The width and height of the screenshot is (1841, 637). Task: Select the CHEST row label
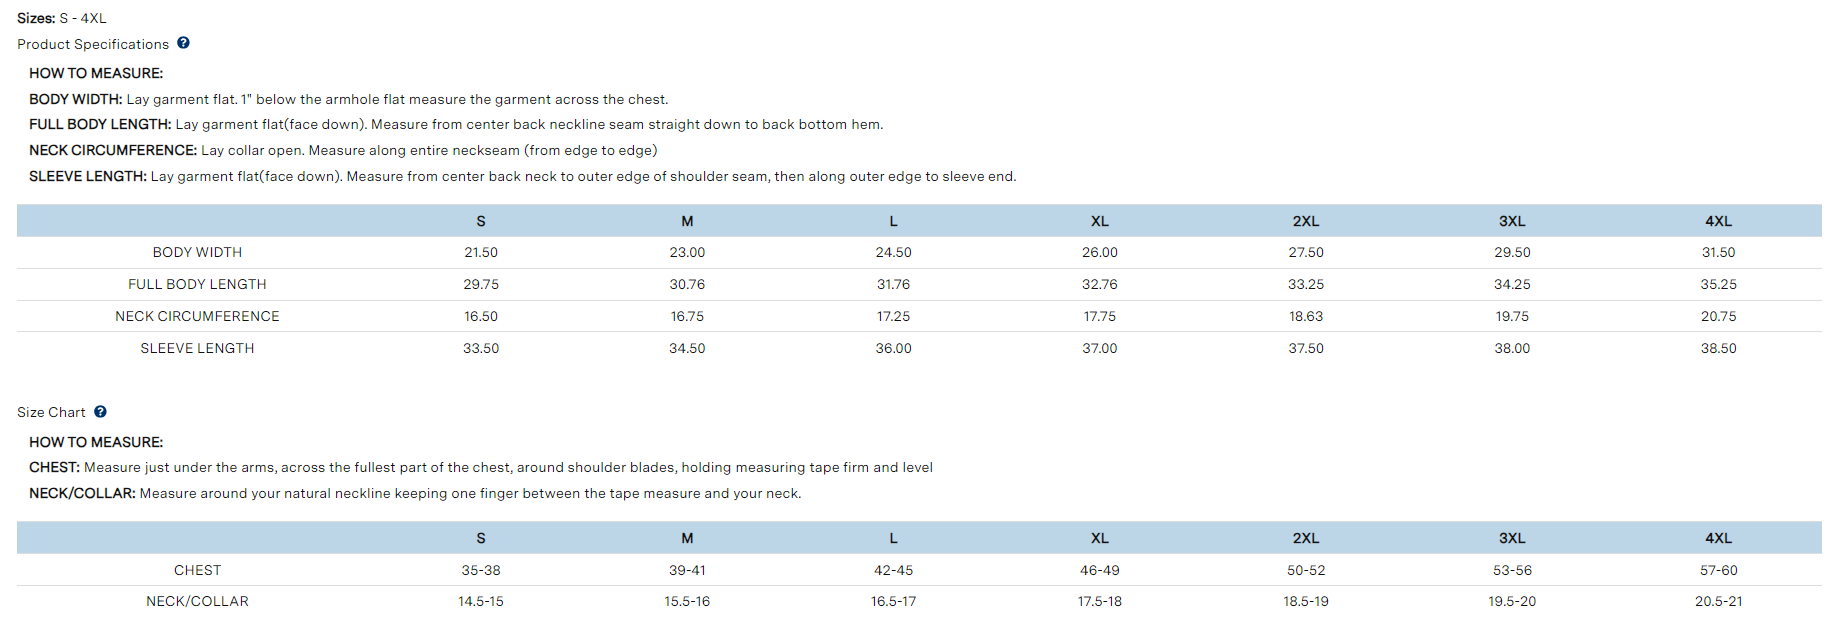point(197,571)
